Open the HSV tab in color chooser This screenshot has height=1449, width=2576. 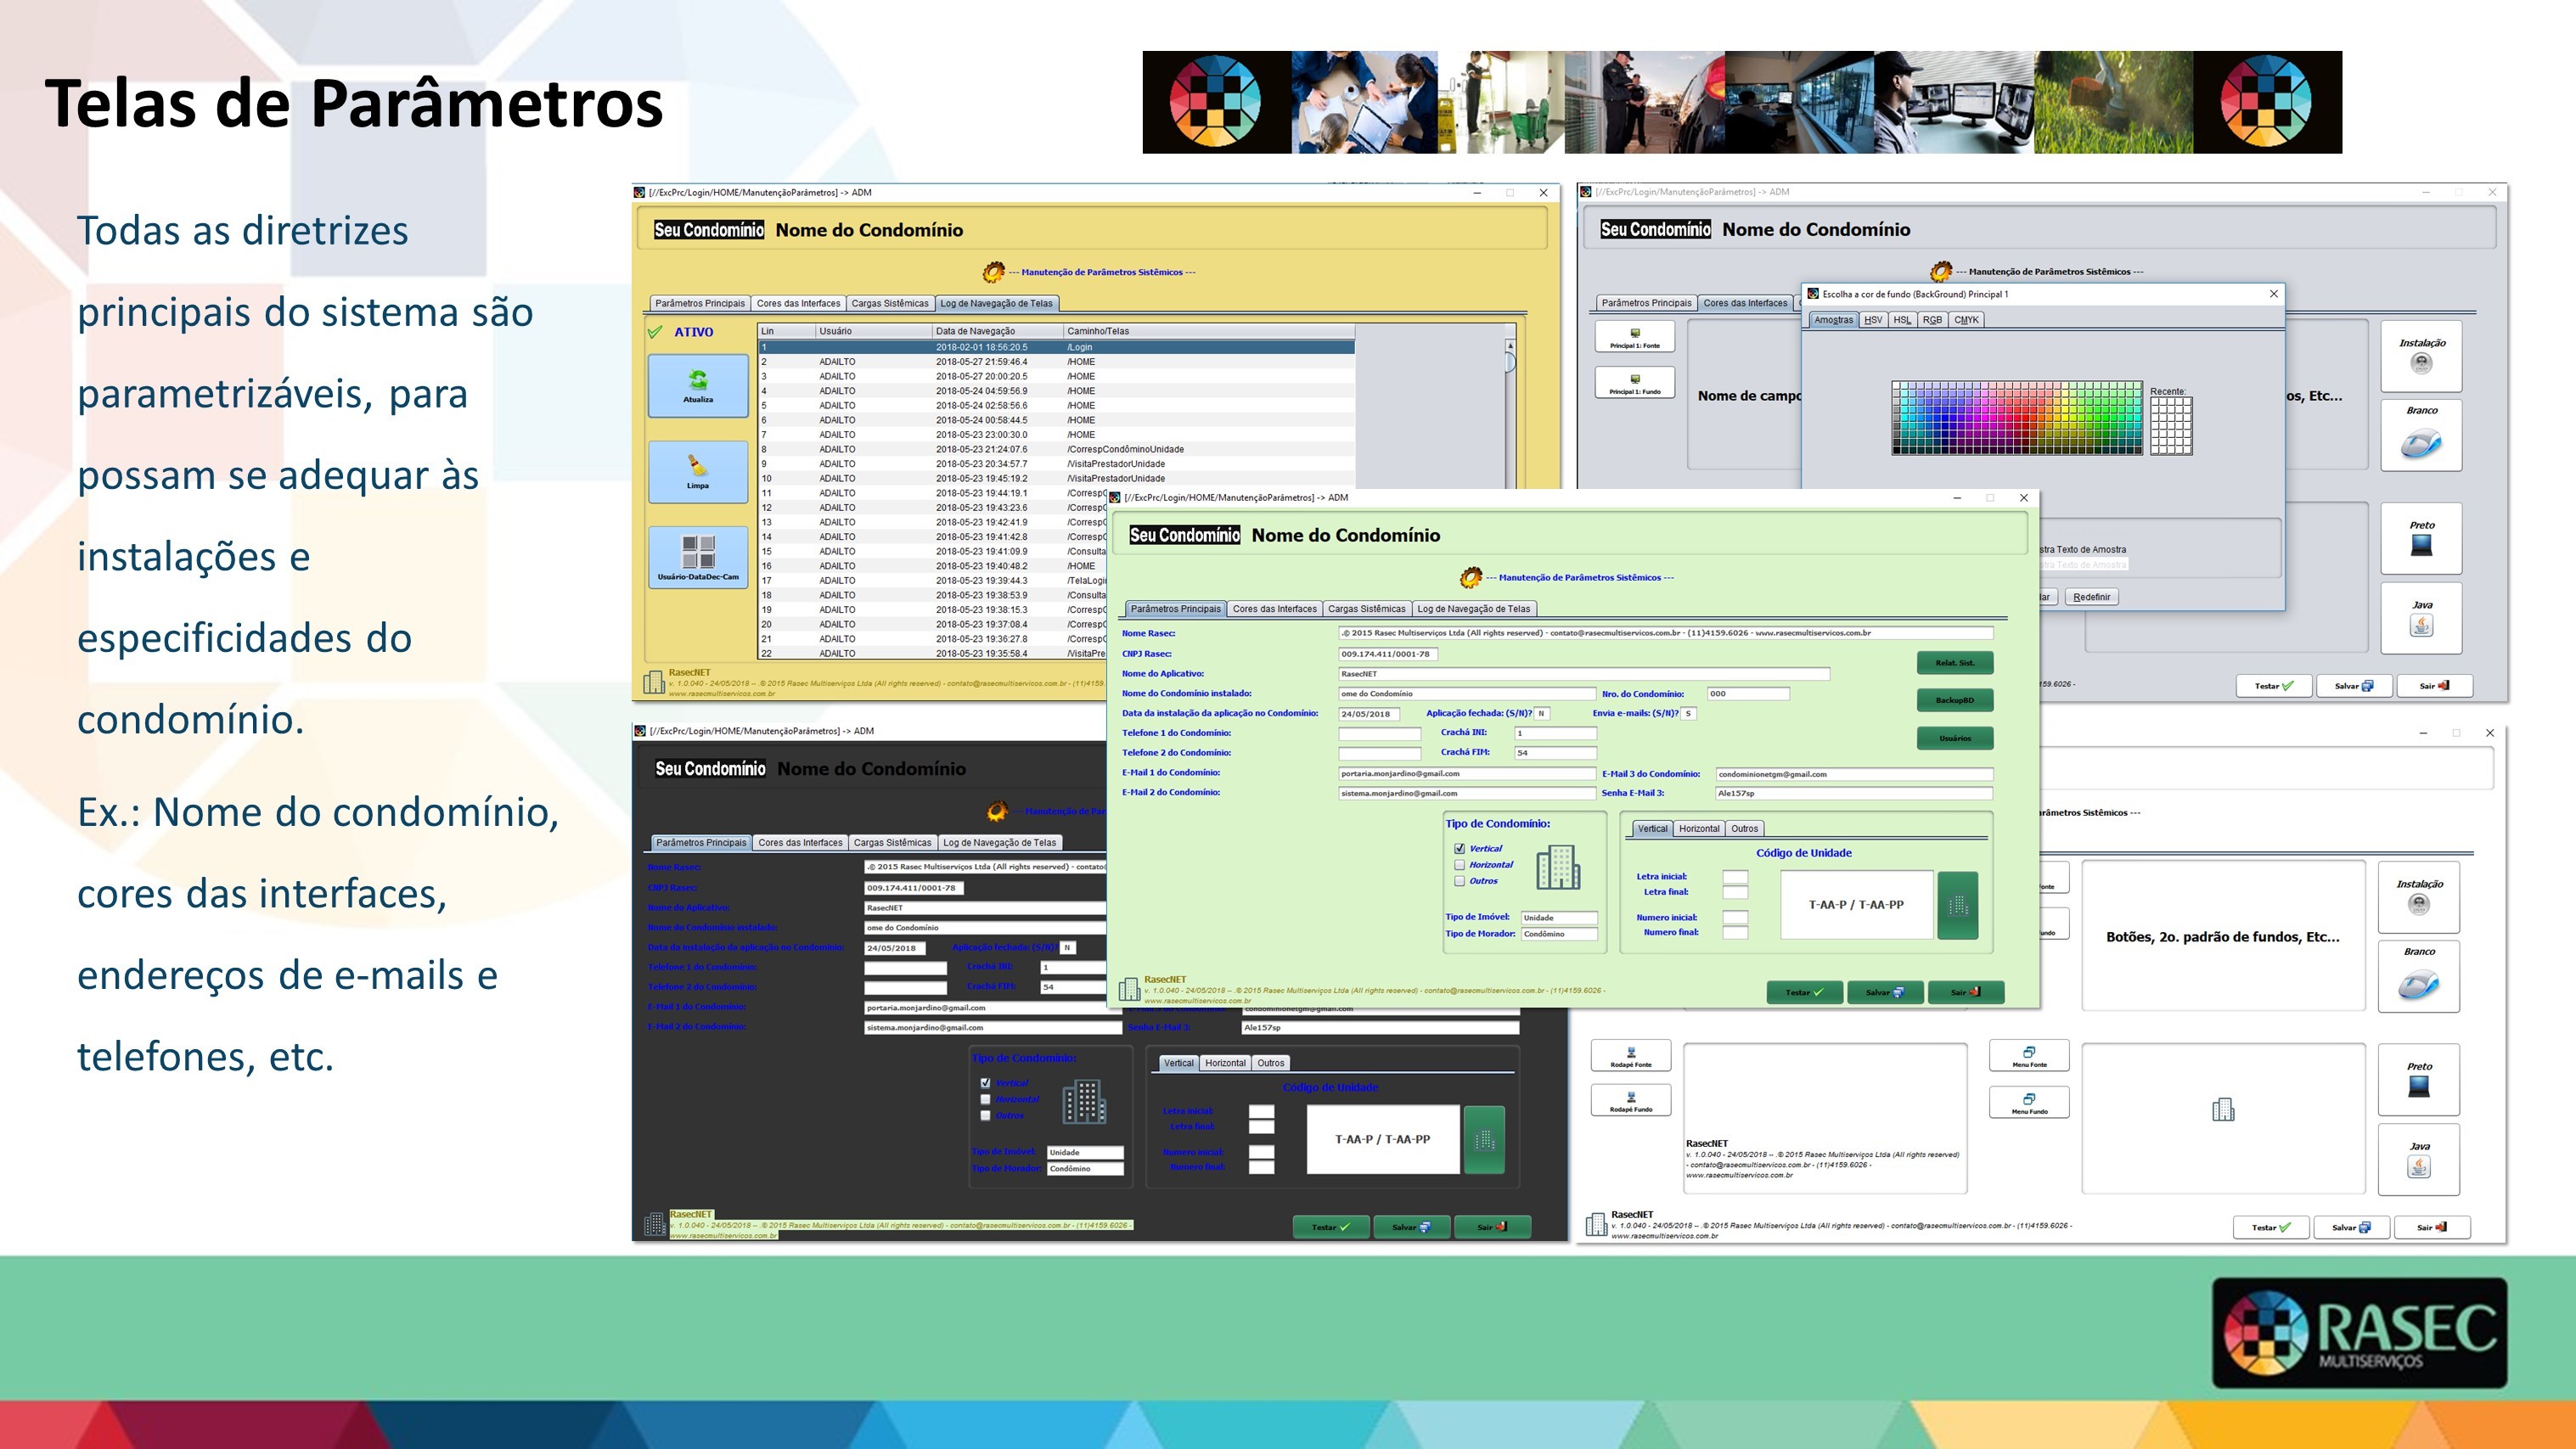point(1873,320)
